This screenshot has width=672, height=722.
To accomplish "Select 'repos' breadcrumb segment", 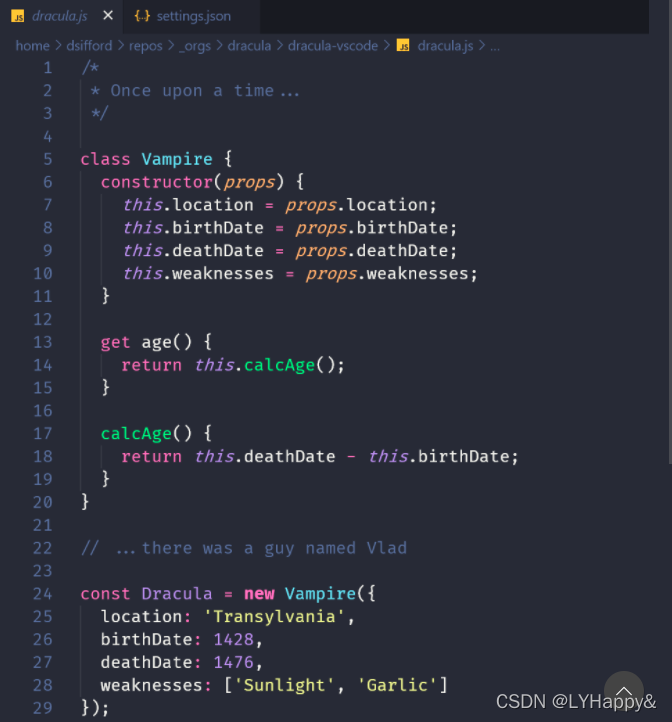I will pos(146,46).
